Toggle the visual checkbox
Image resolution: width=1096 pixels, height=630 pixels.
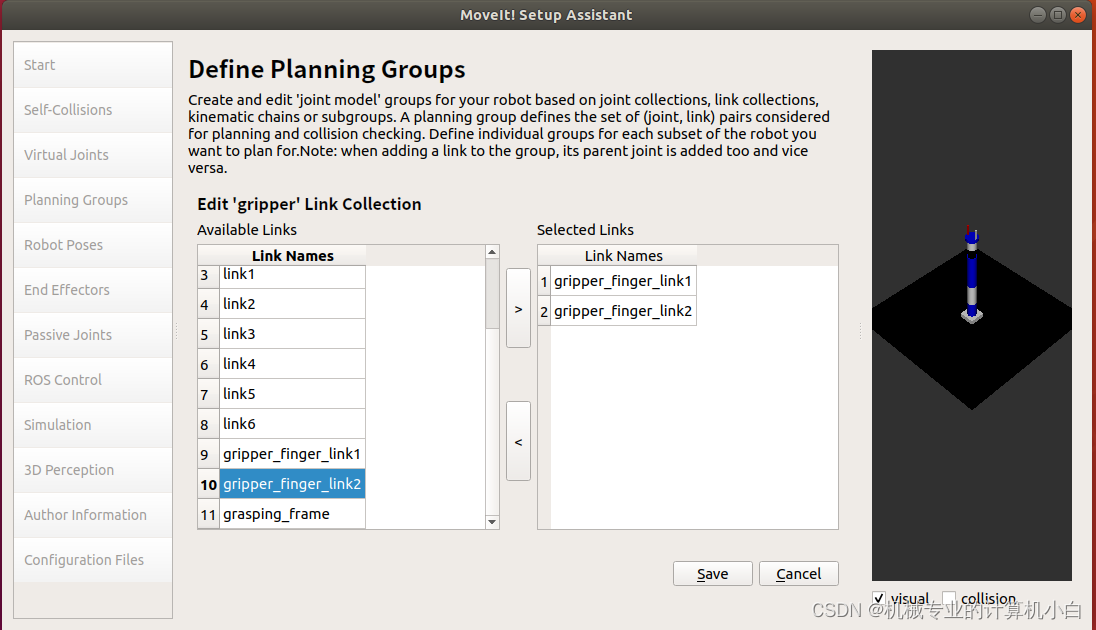[879, 598]
